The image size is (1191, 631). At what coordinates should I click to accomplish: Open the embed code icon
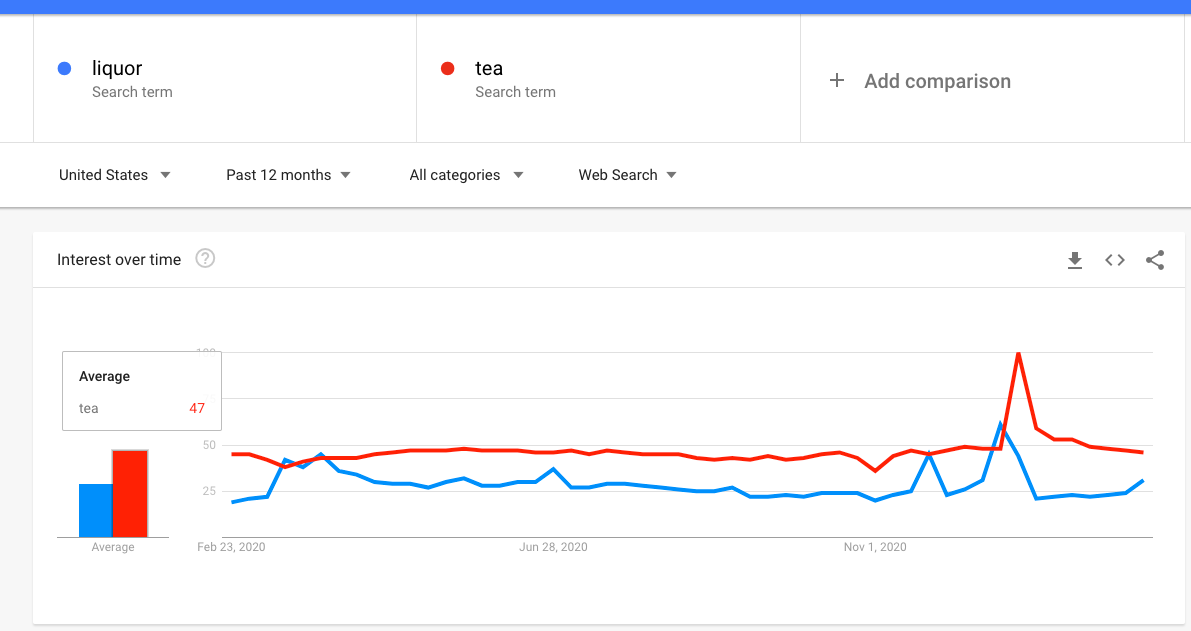click(x=1115, y=260)
